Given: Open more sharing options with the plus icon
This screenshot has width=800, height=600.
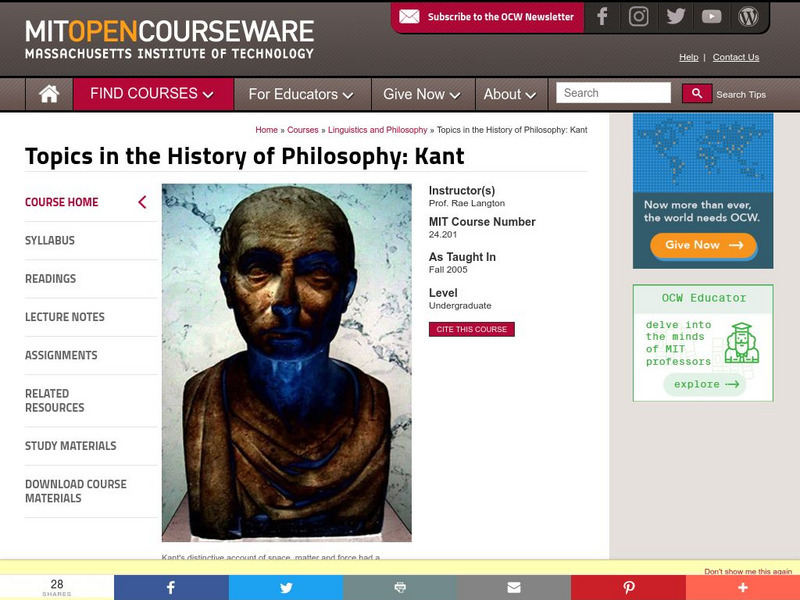Looking at the screenshot, I should (x=742, y=587).
